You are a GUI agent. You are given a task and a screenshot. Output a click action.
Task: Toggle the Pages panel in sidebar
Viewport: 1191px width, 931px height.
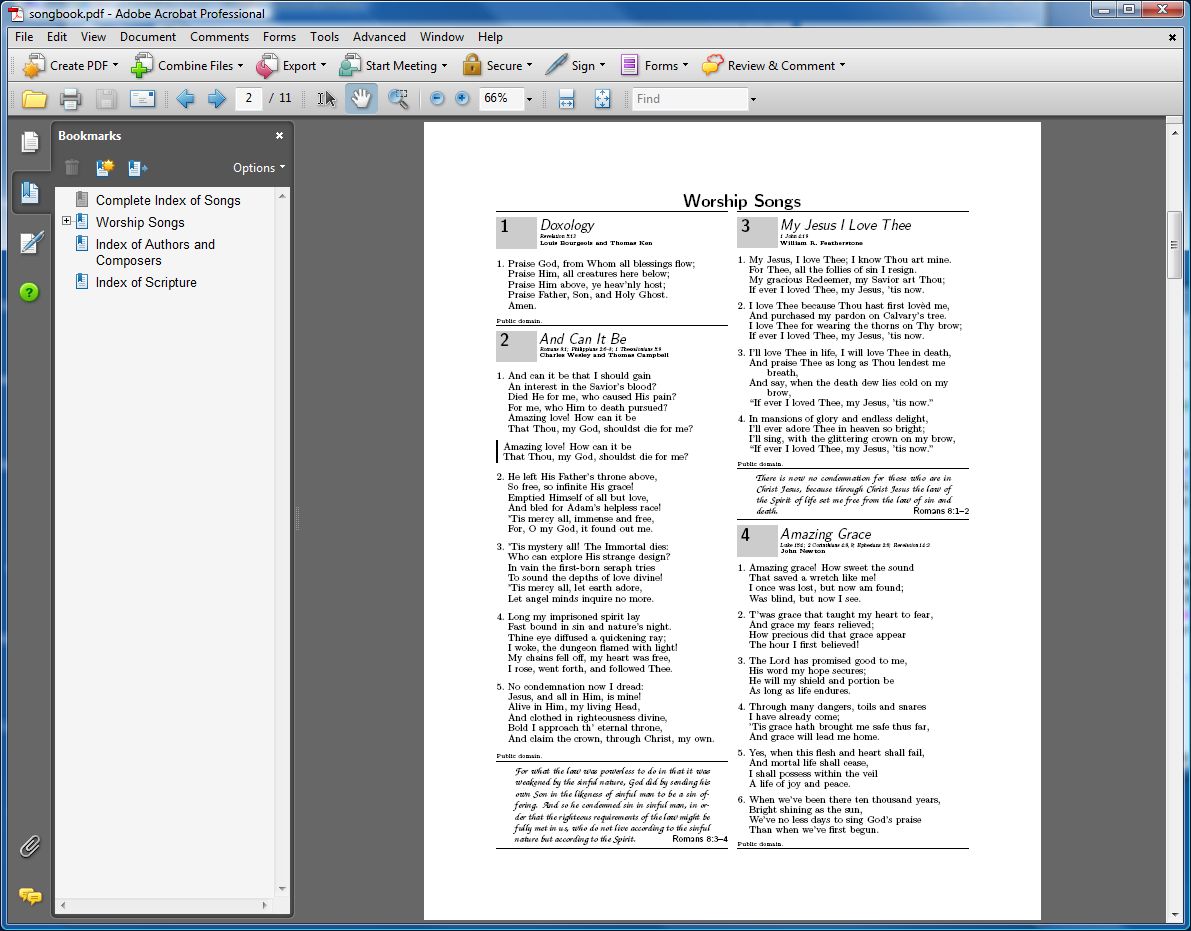pos(30,142)
